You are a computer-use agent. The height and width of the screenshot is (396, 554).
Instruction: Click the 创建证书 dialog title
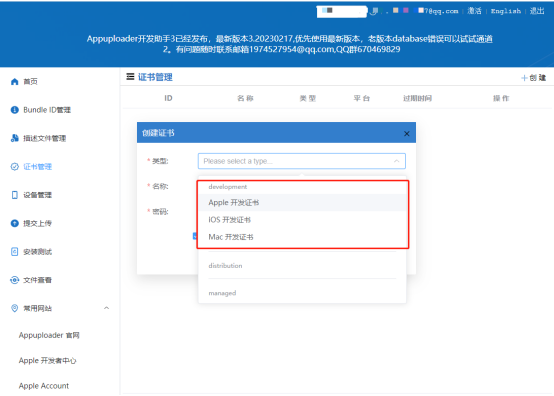[x=158, y=133]
